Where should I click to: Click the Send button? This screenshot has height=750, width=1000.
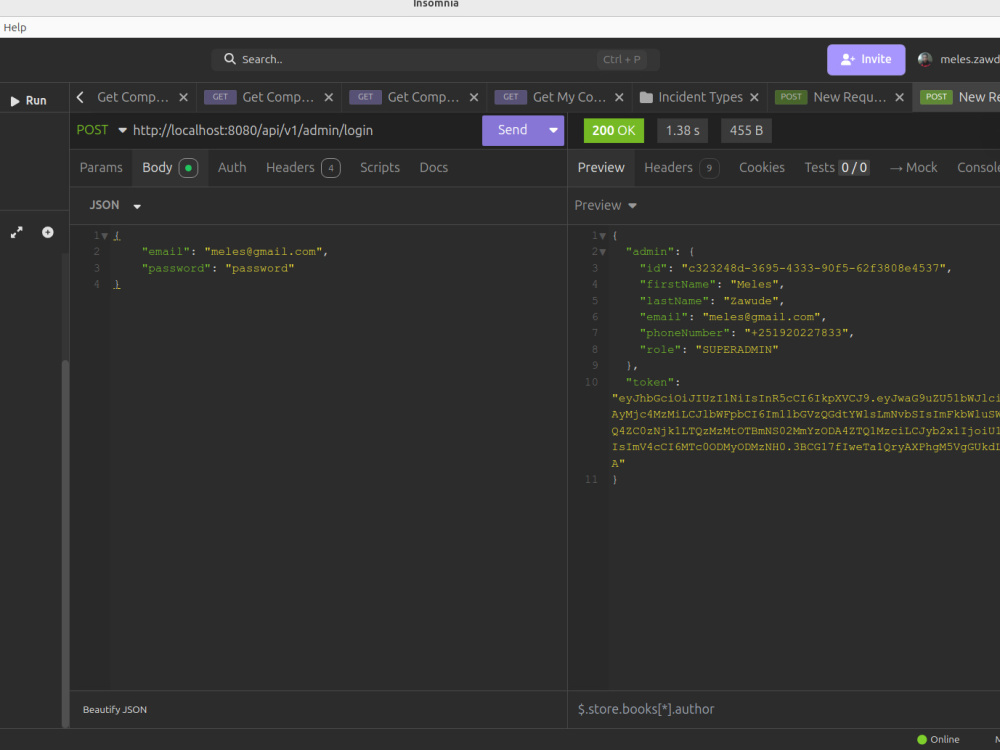(x=512, y=130)
